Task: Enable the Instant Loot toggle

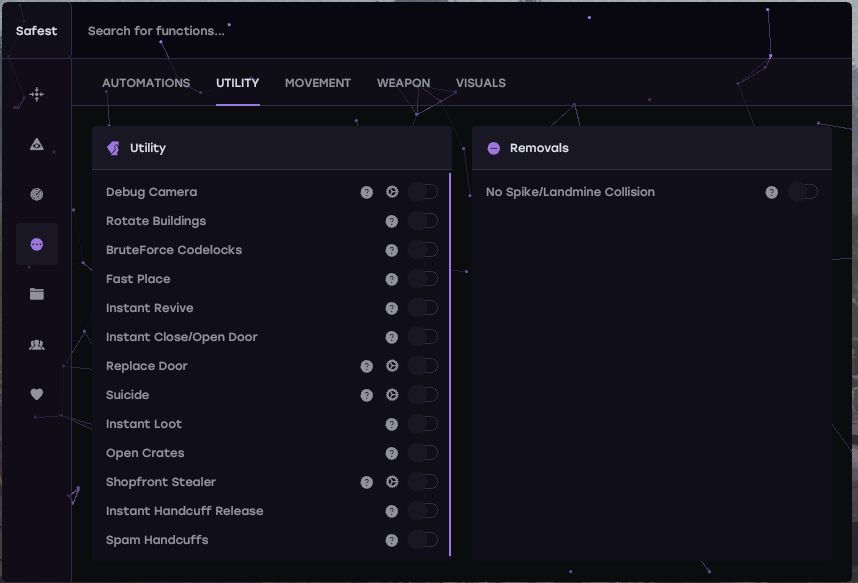Action: (x=422, y=424)
